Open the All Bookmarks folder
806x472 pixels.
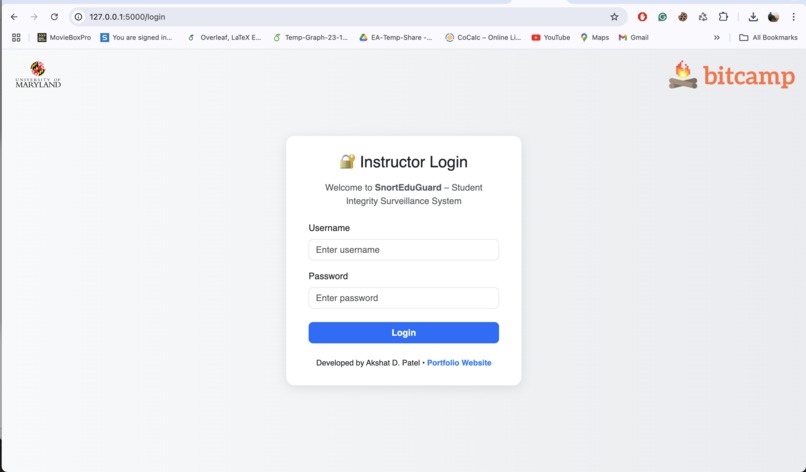coord(768,38)
